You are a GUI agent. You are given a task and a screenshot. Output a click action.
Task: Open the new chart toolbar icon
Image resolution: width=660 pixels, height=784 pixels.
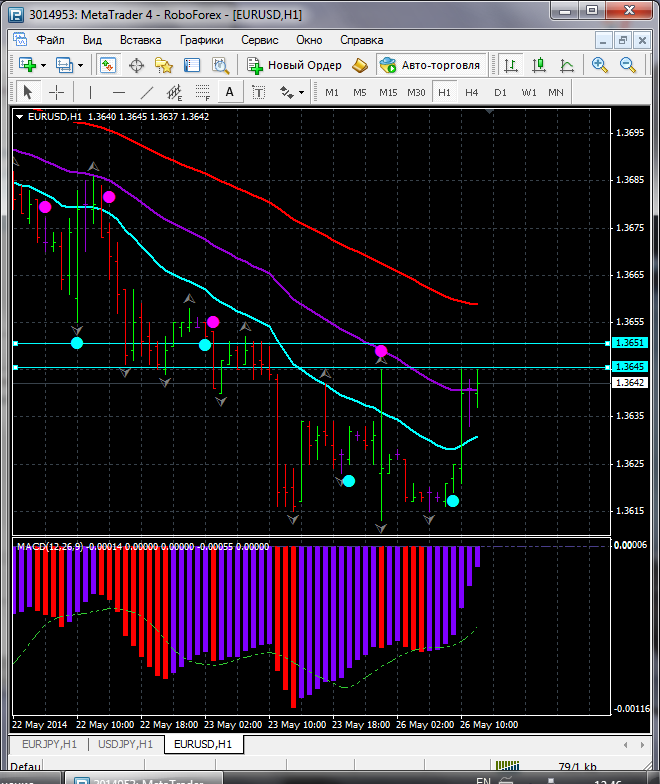pos(28,65)
